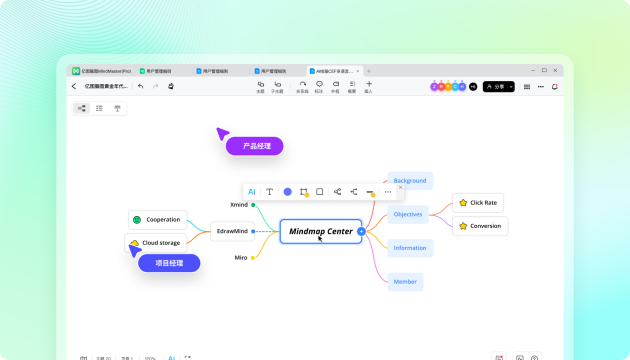Select the Cloud storage node

(x=156, y=243)
